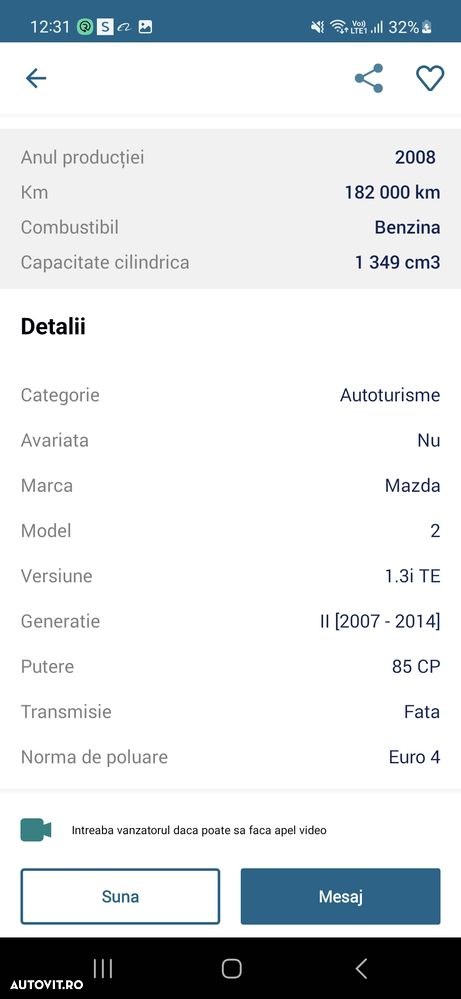Tap the Km 182 000 km value
The image size is (461, 999).
(392, 192)
